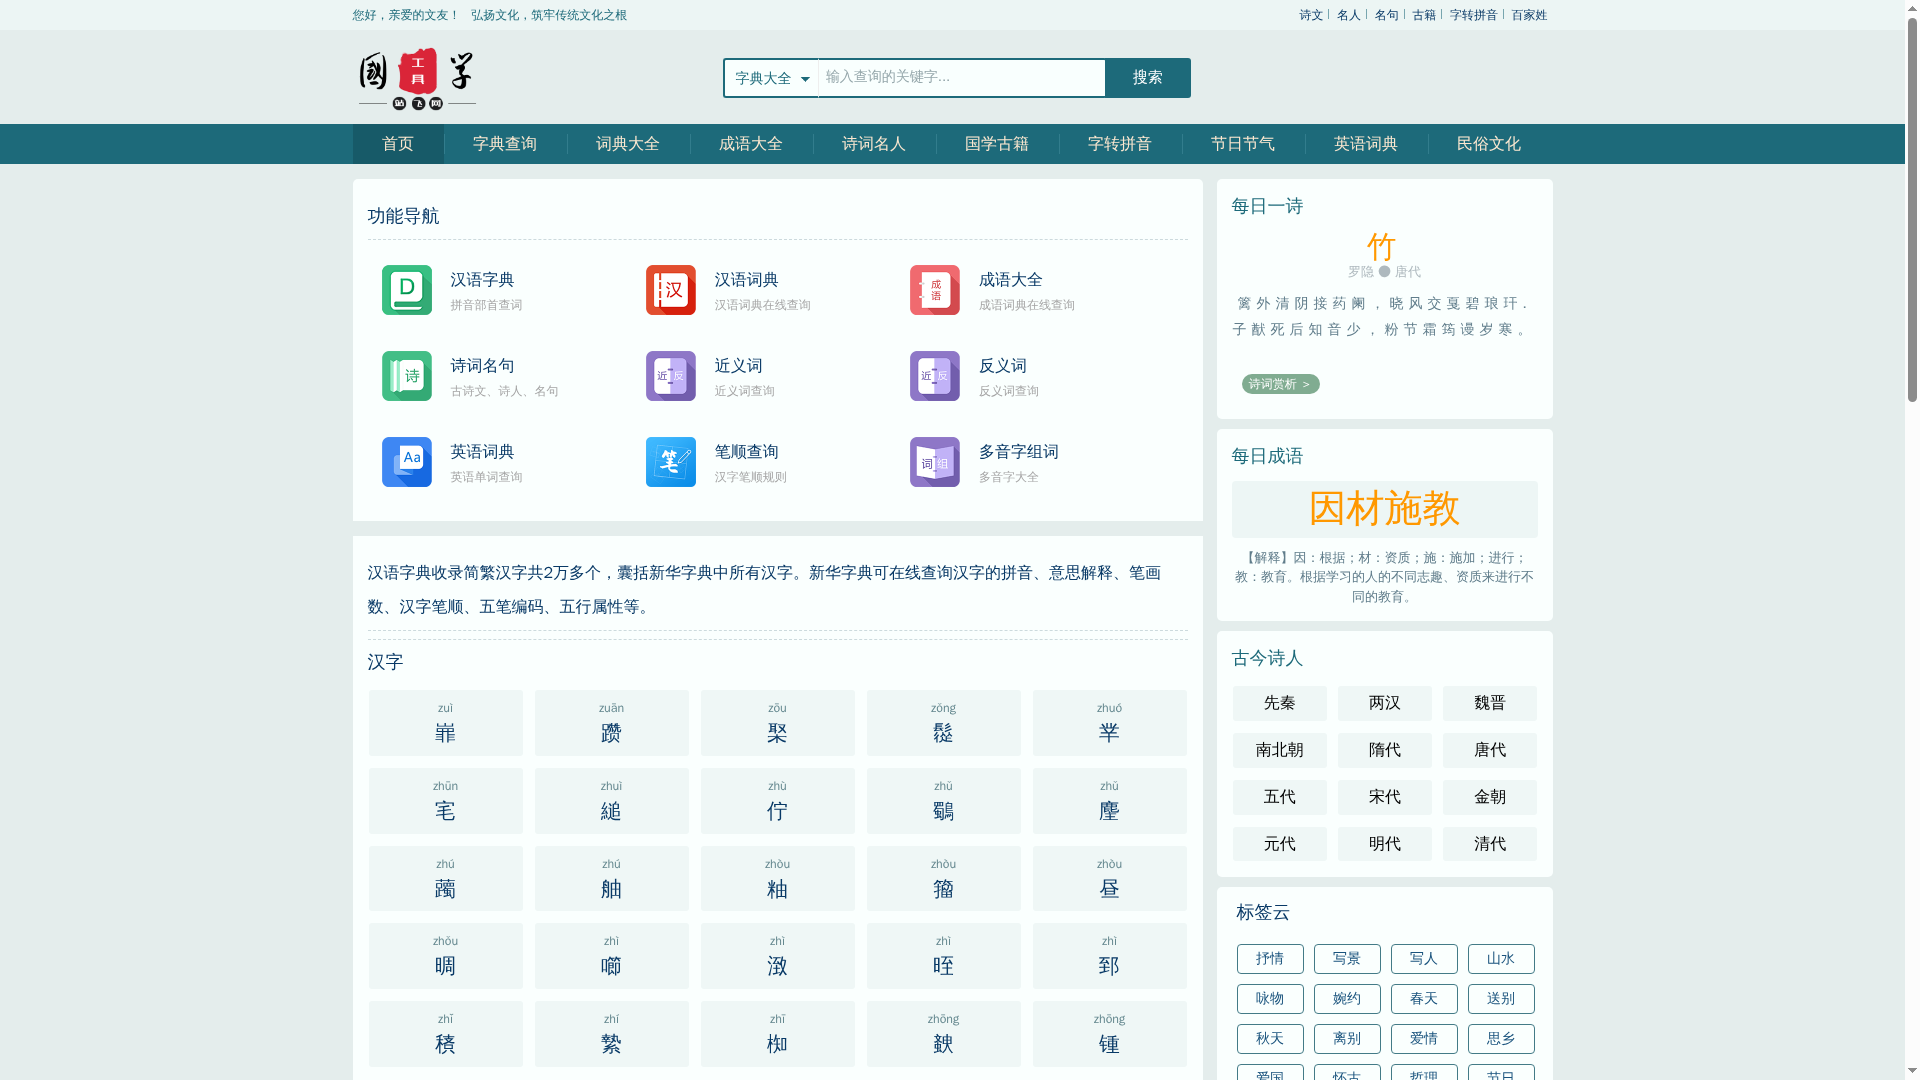Select the 唐代 poet era button
The image size is (1920, 1080).
point(1489,750)
